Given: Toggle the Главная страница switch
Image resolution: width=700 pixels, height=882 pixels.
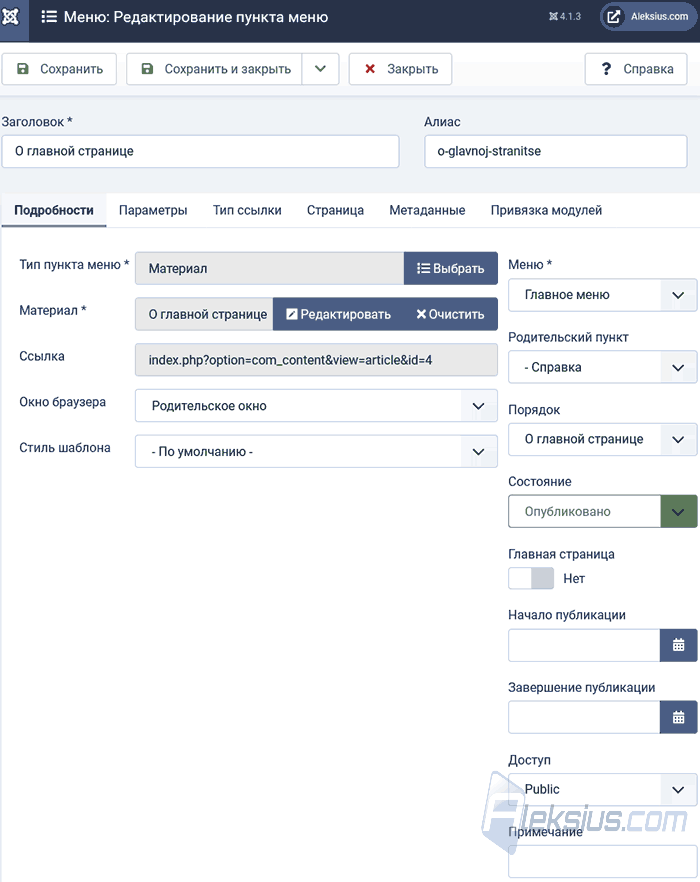Looking at the screenshot, I should pyautogui.click(x=531, y=578).
